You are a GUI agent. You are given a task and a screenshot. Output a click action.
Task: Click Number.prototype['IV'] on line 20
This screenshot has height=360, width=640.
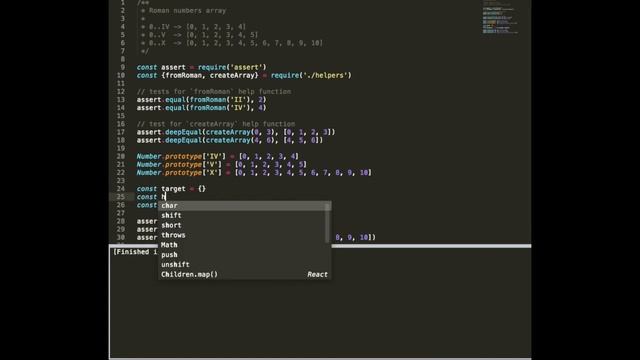coord(181,156)
